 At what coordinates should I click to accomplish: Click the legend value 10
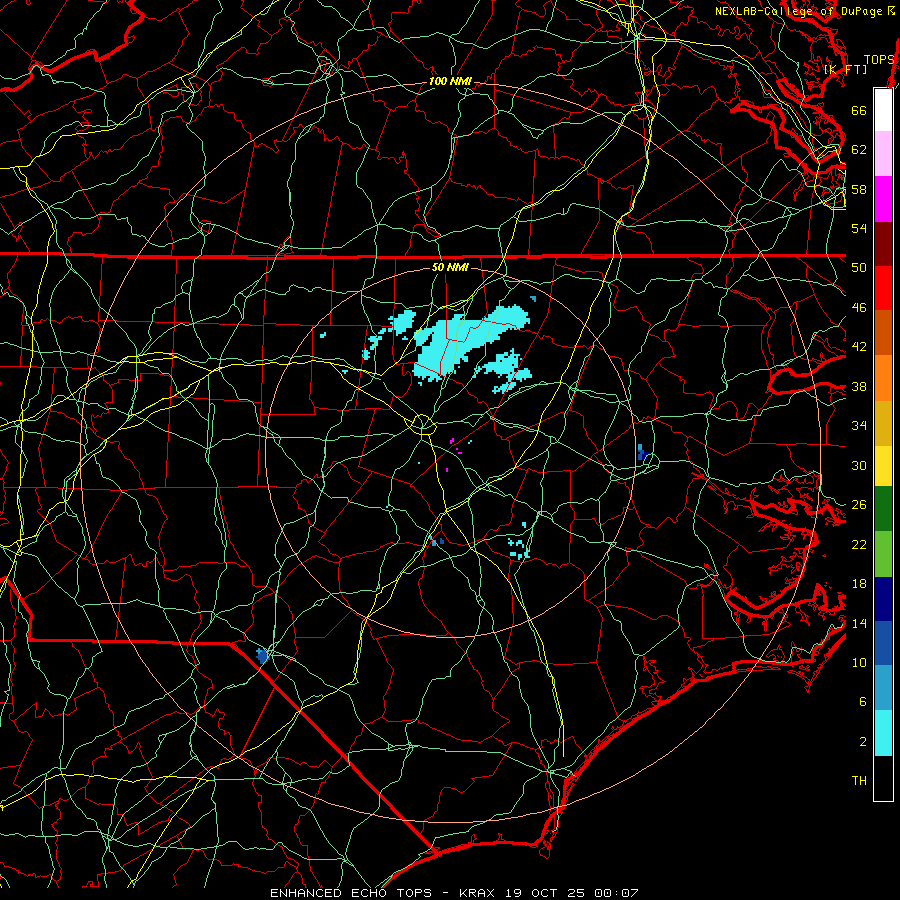859,662
